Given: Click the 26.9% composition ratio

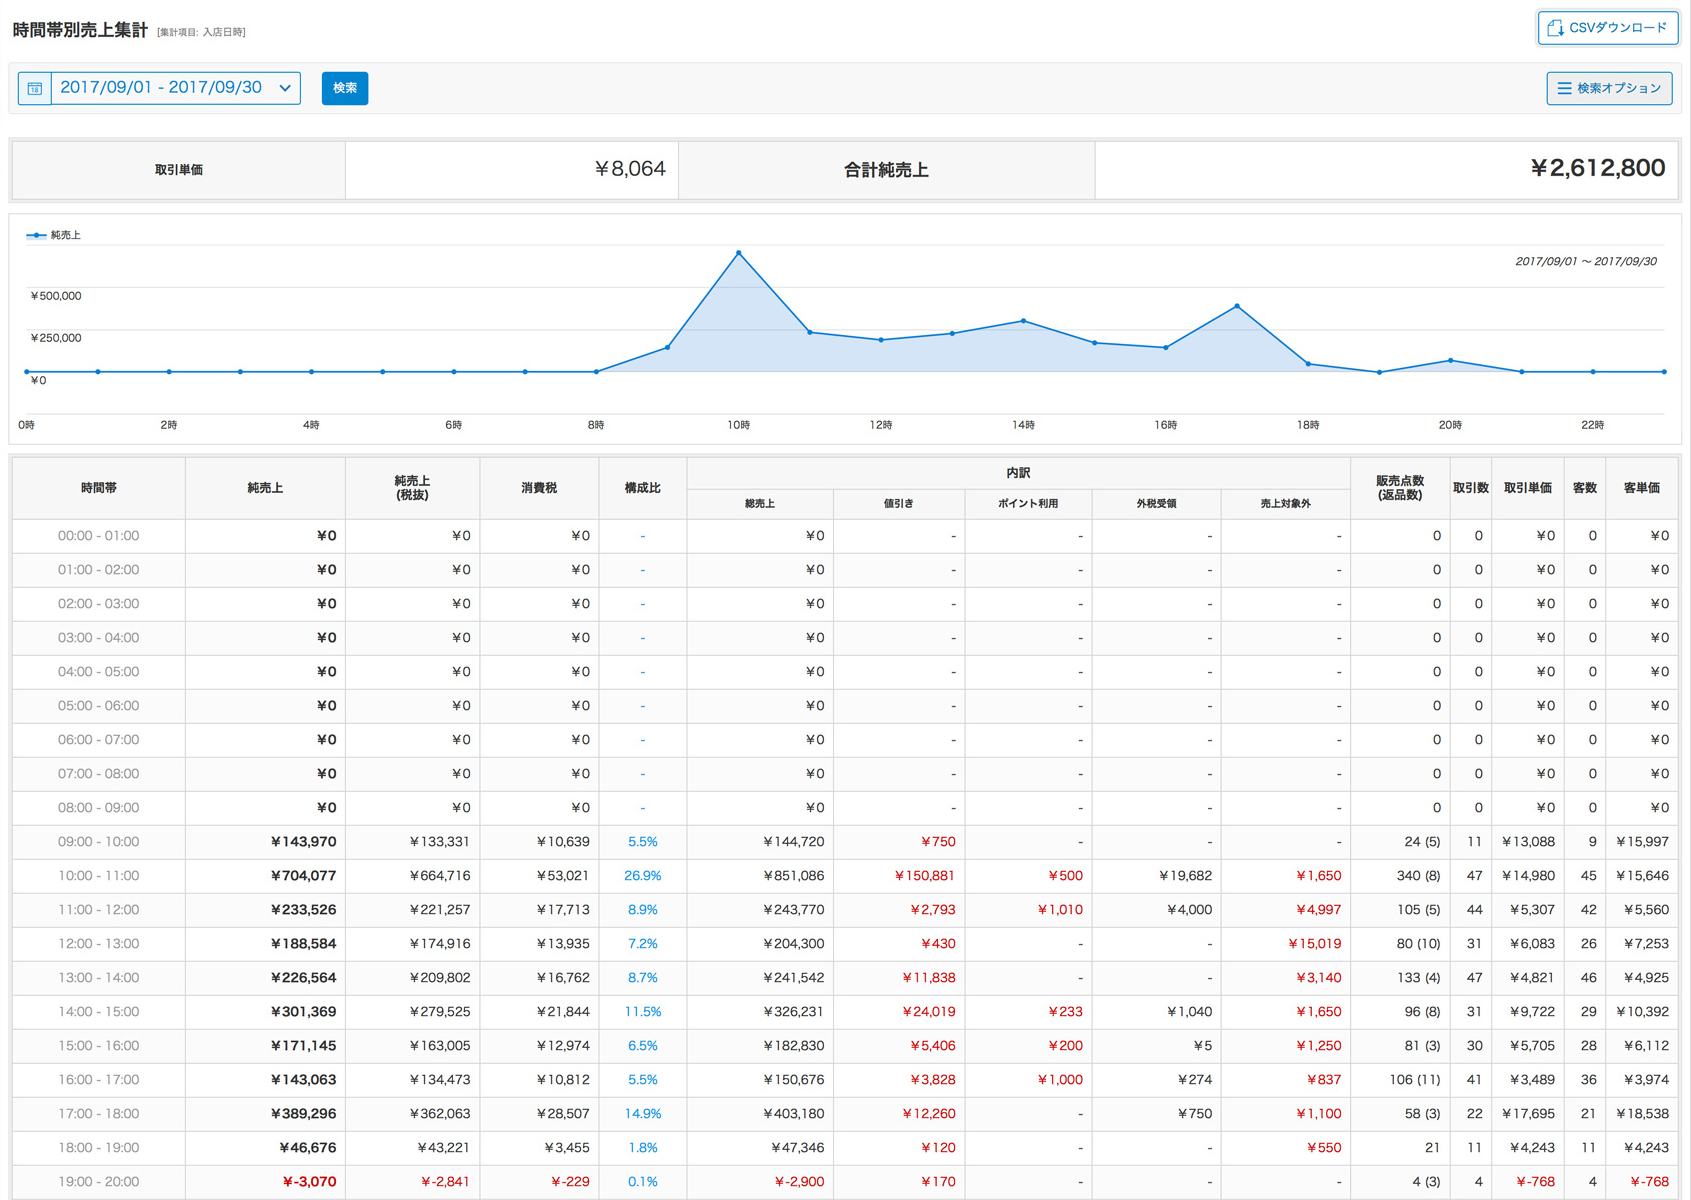Looking at the screenshot, I should tap(642, 876).
